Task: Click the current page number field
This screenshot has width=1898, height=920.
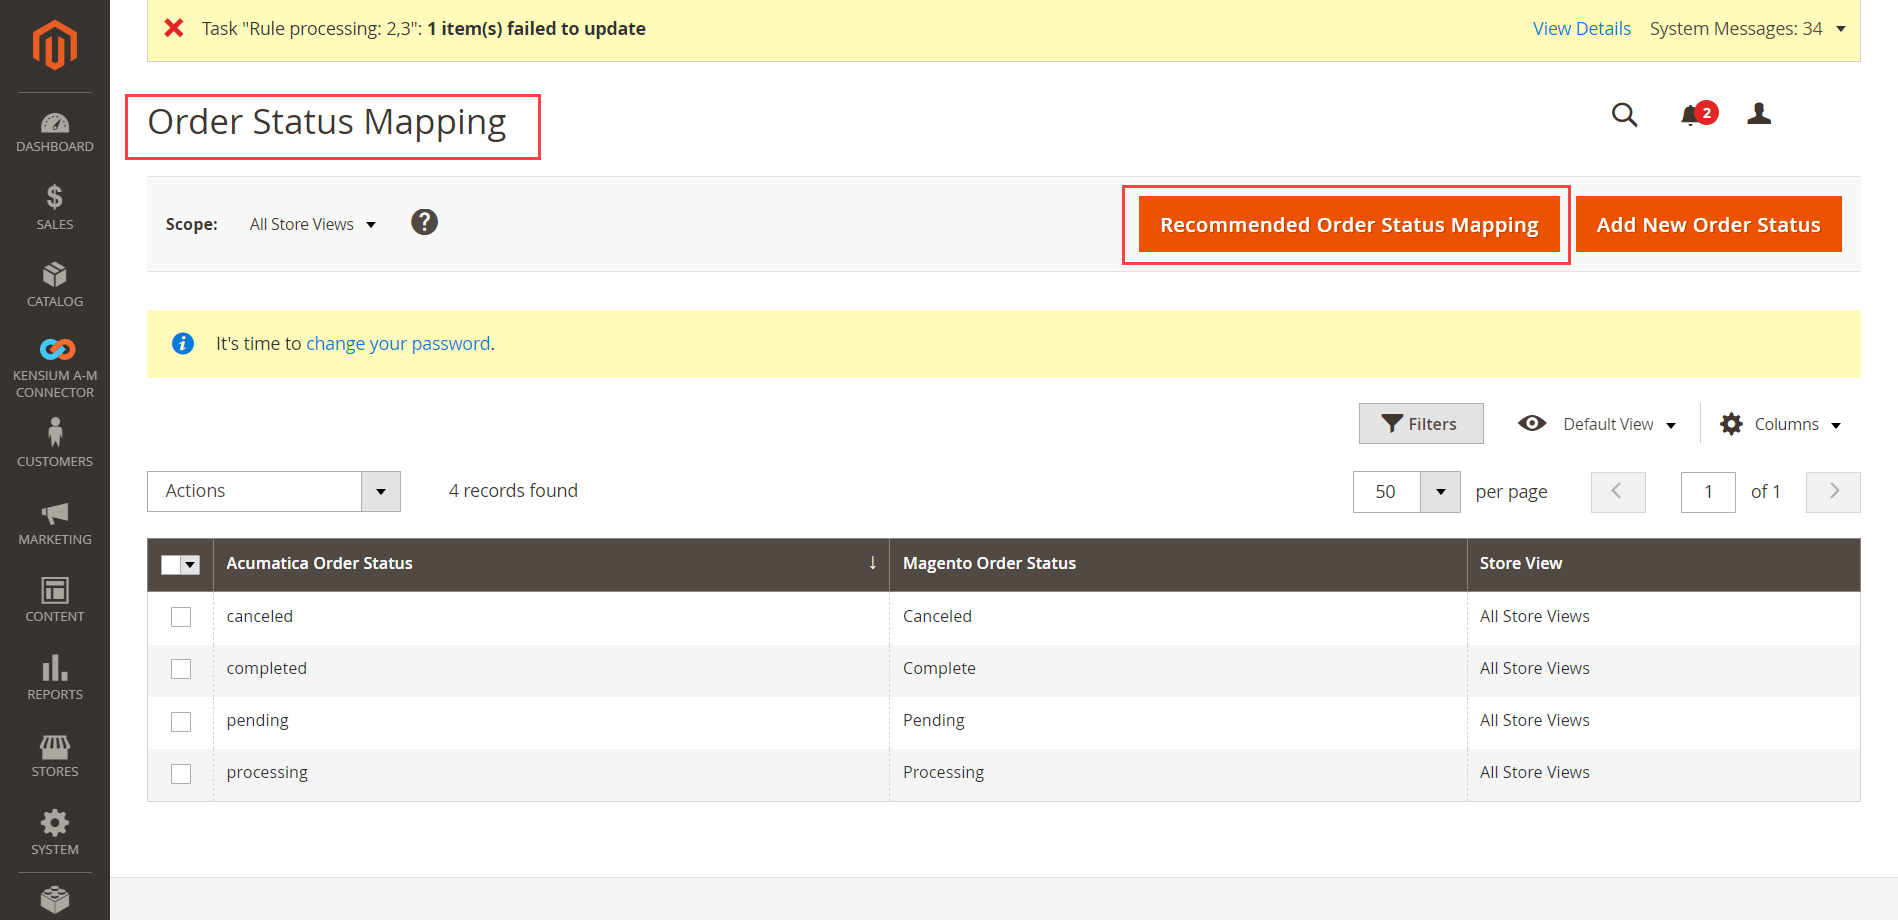Action: (1708, 492)
